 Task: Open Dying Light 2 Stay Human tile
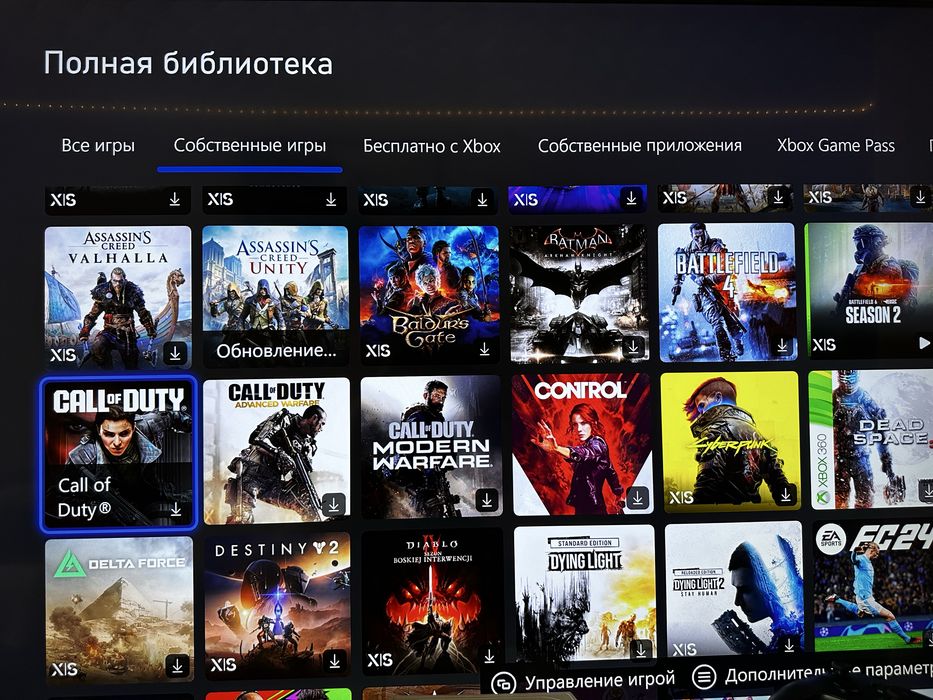click(734, 590)
